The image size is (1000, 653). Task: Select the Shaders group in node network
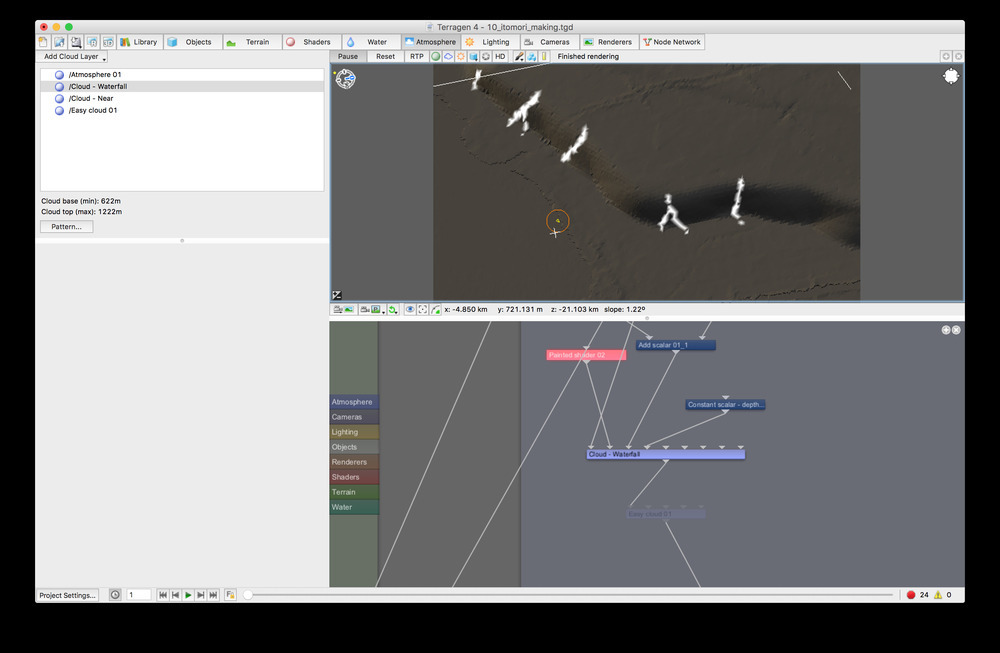point(354,477)
